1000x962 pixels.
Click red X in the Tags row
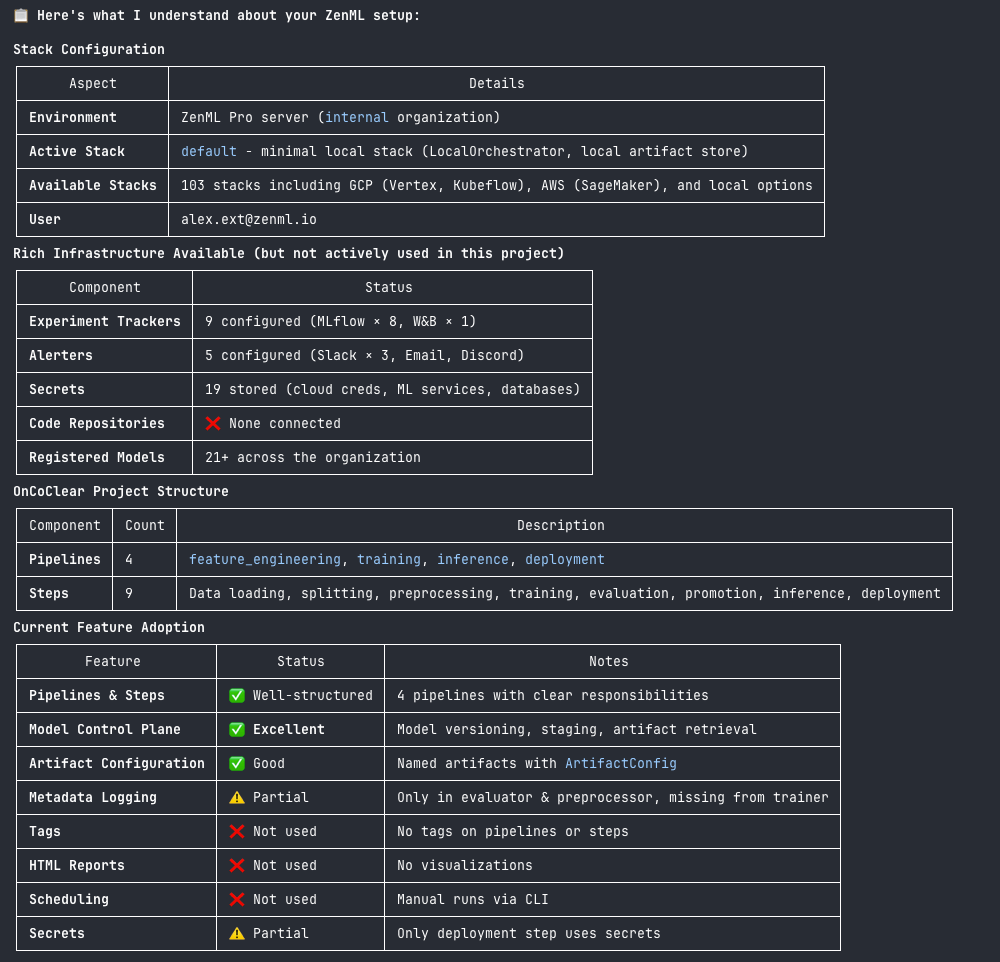click(x=237, y=831)
